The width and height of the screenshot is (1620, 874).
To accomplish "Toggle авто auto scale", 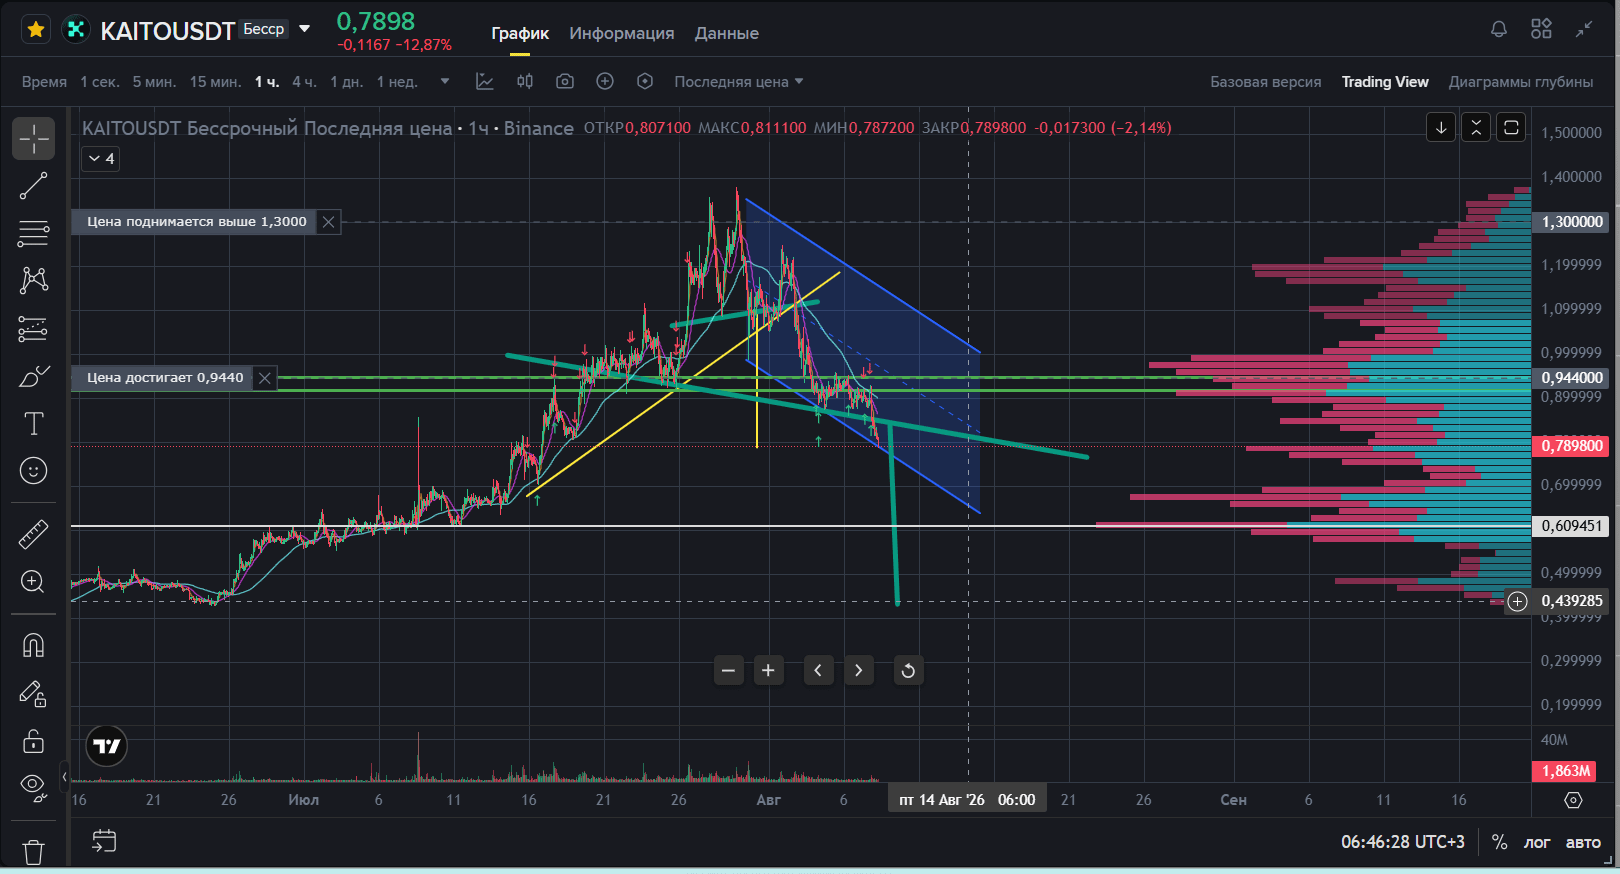I will [x=1583, y=842].
